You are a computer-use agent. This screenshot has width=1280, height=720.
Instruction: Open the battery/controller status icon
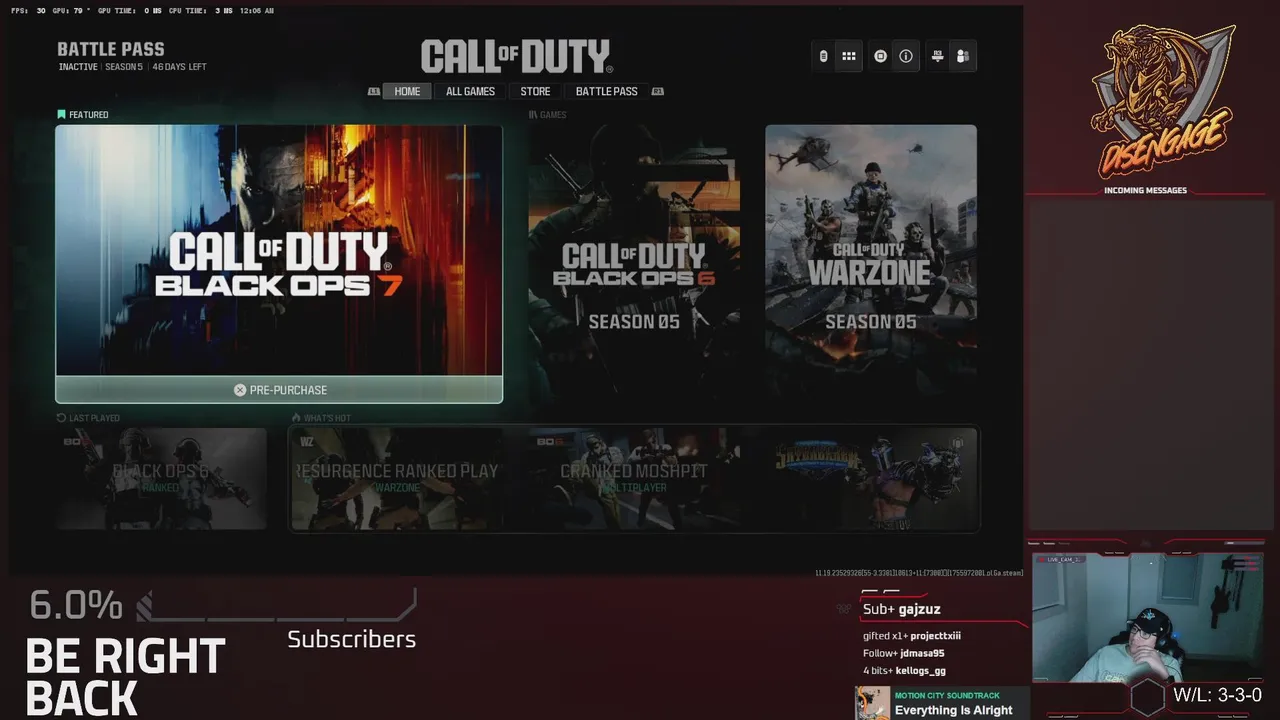point(823,56)
